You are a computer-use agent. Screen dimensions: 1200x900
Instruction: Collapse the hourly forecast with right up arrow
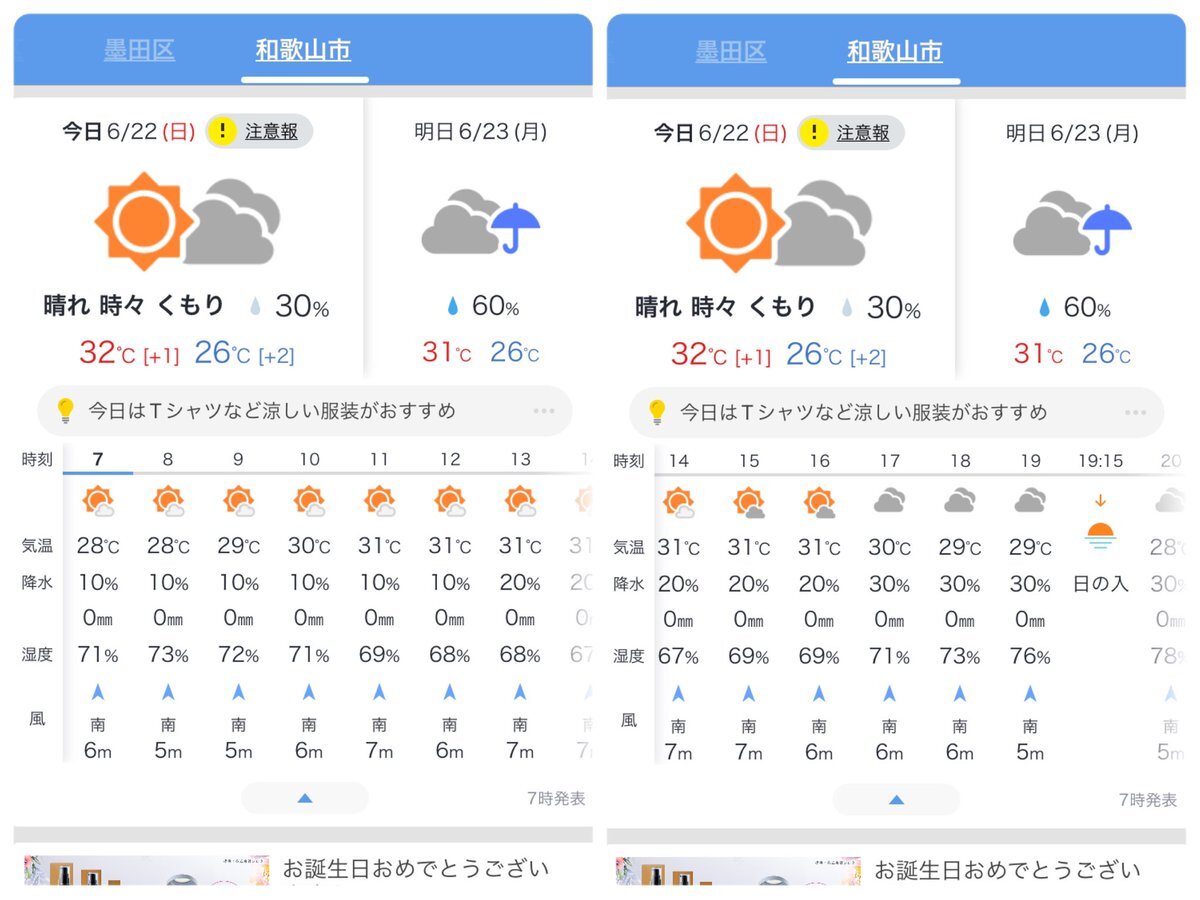tap(897, 800)
